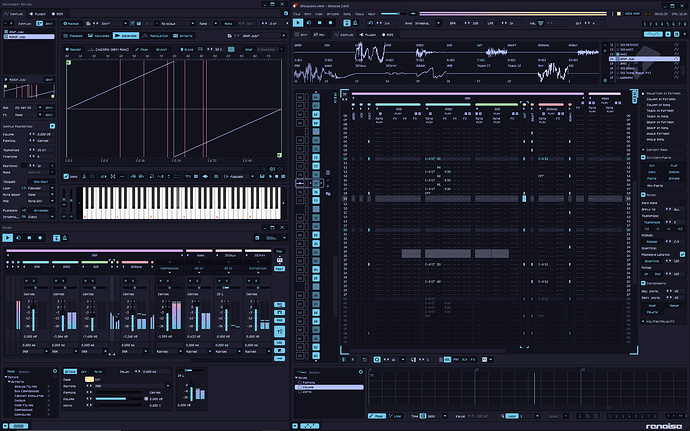Select the Selection in Pattern radio option

pyautogui.click(x=643, y=93)
